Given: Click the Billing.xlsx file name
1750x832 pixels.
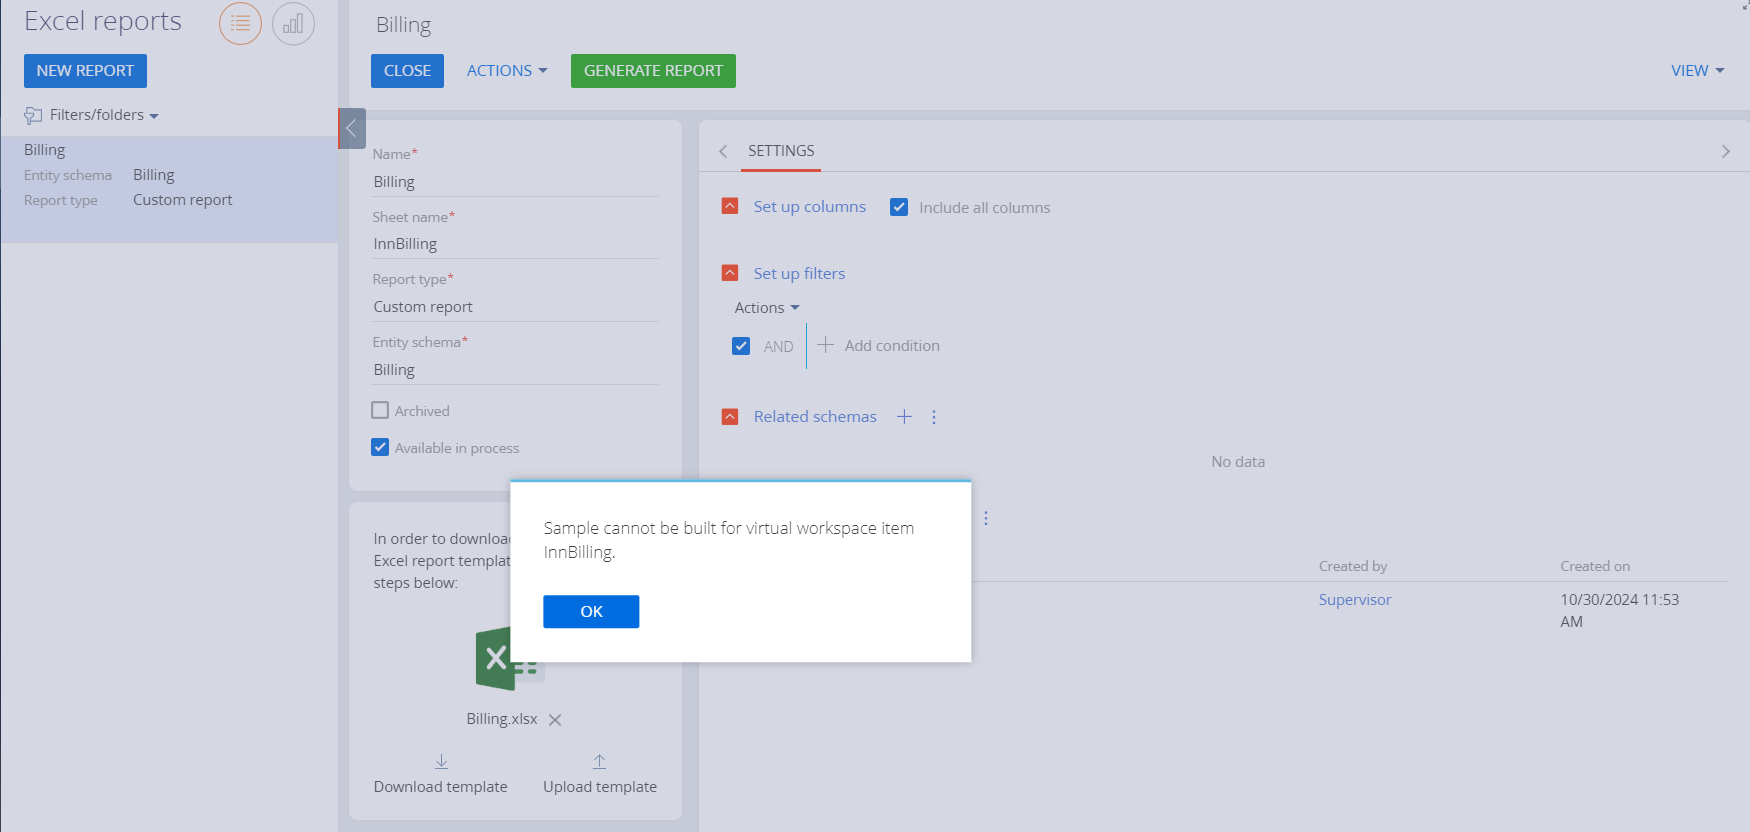Looking at the screenshot, I should (502, 720).
